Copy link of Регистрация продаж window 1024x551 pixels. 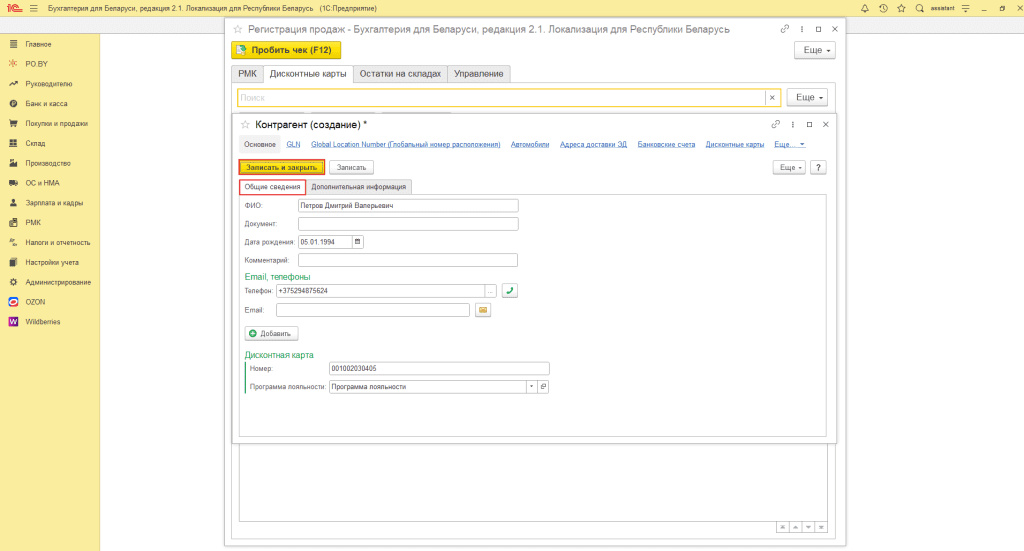(784, 29)
